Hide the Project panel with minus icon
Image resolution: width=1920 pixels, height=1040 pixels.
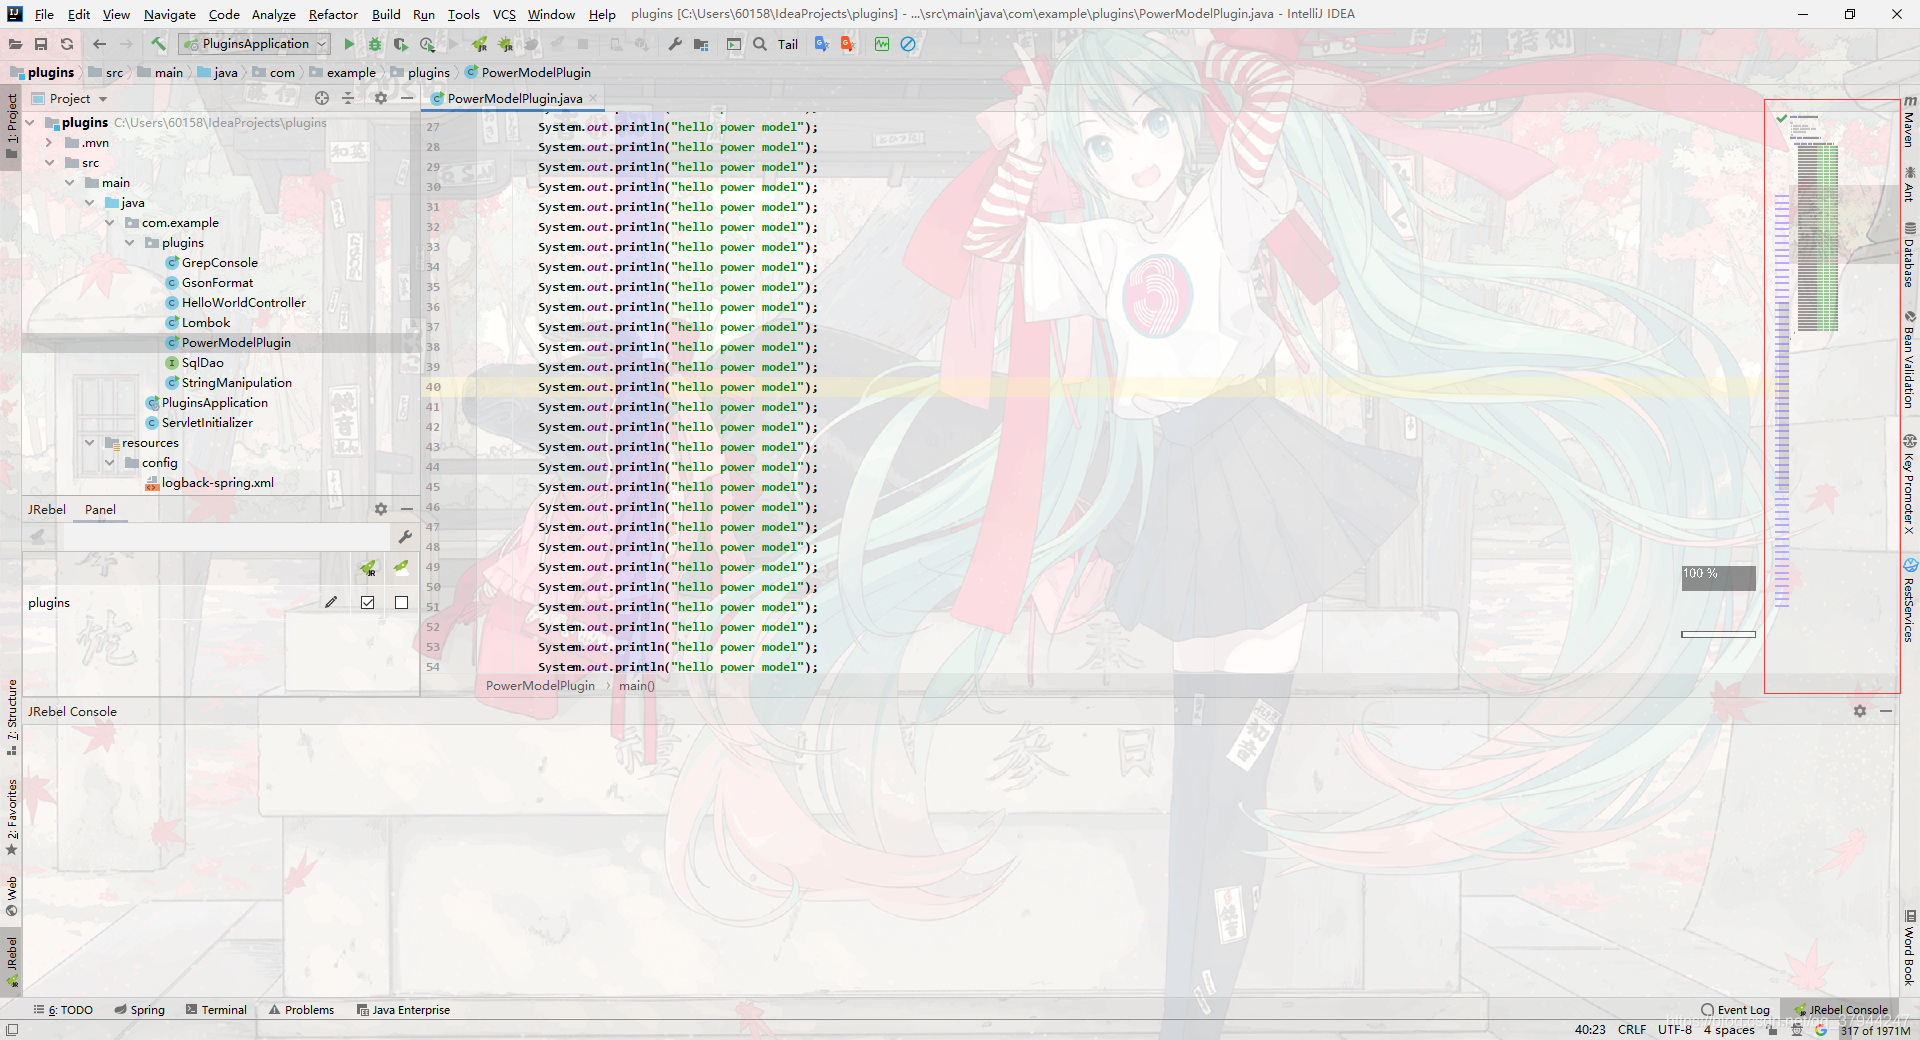pos(407,98)
